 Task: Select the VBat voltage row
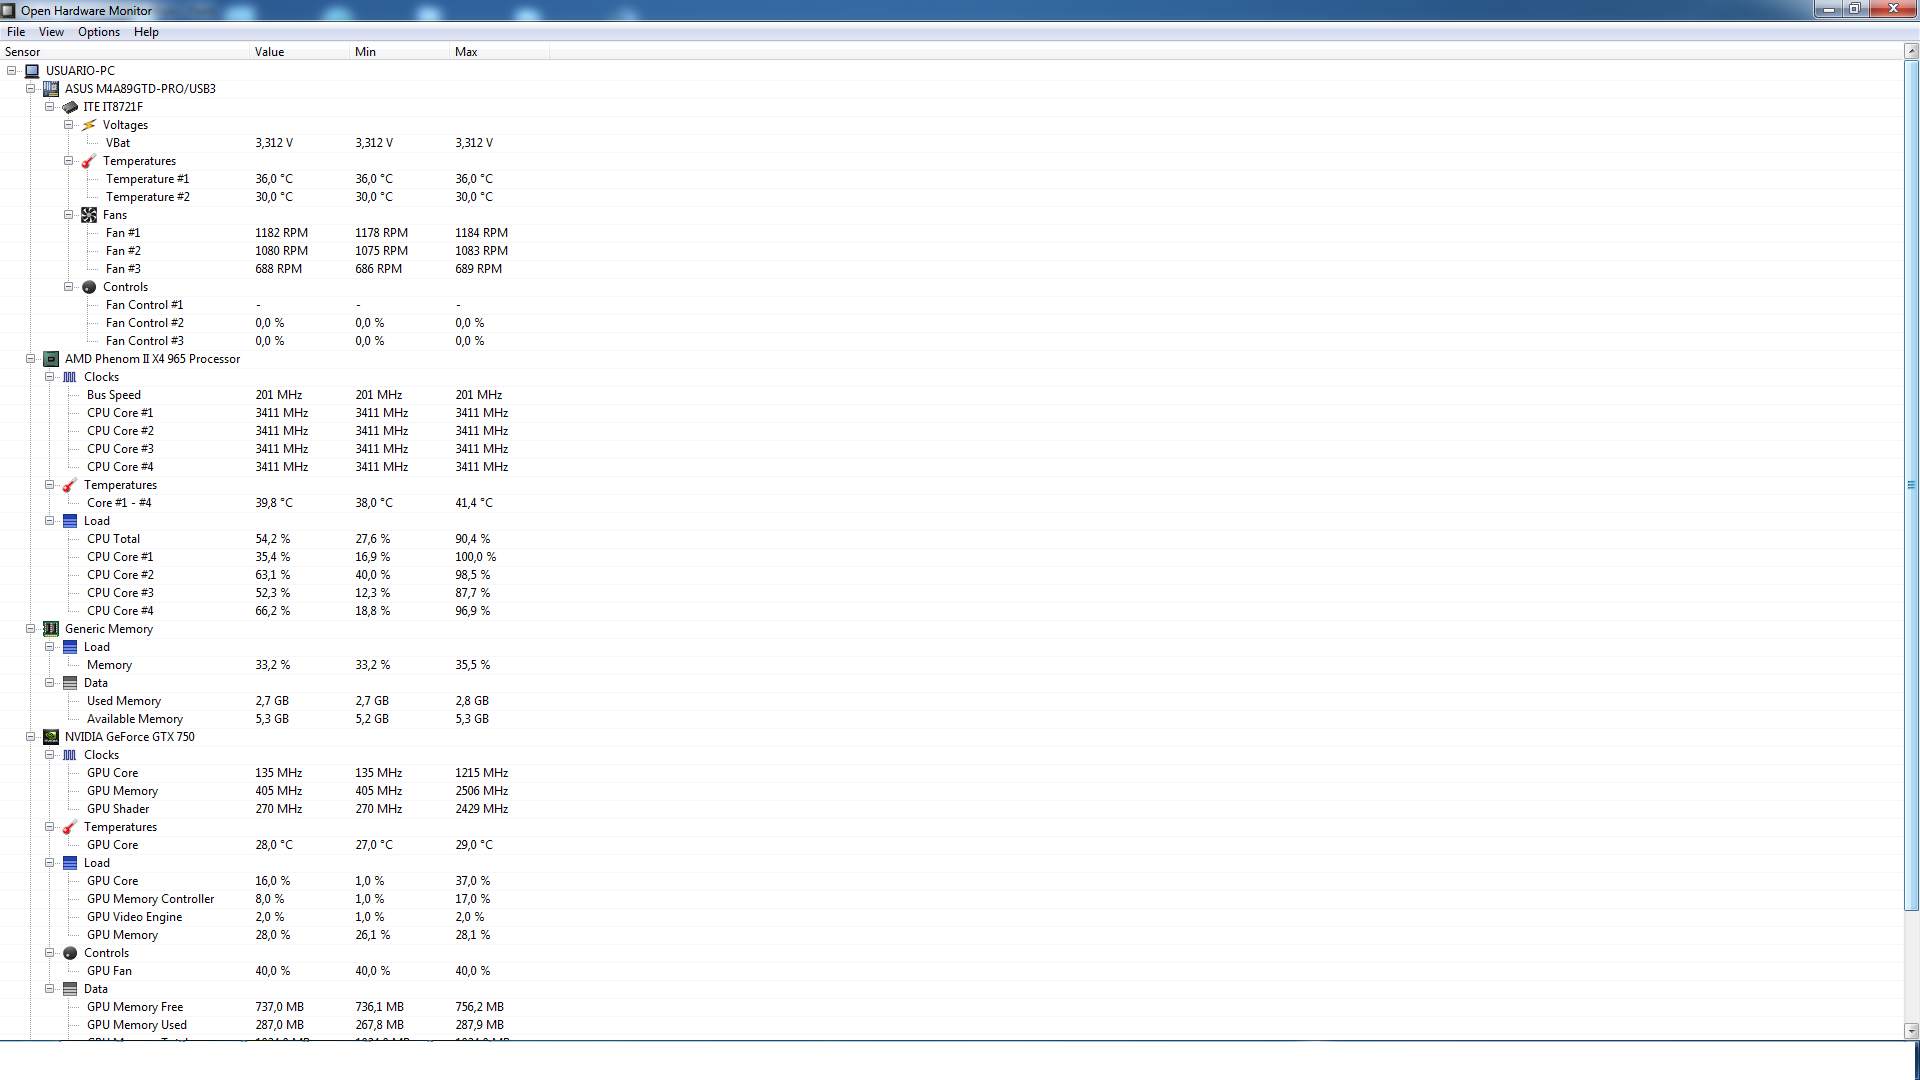951,143
